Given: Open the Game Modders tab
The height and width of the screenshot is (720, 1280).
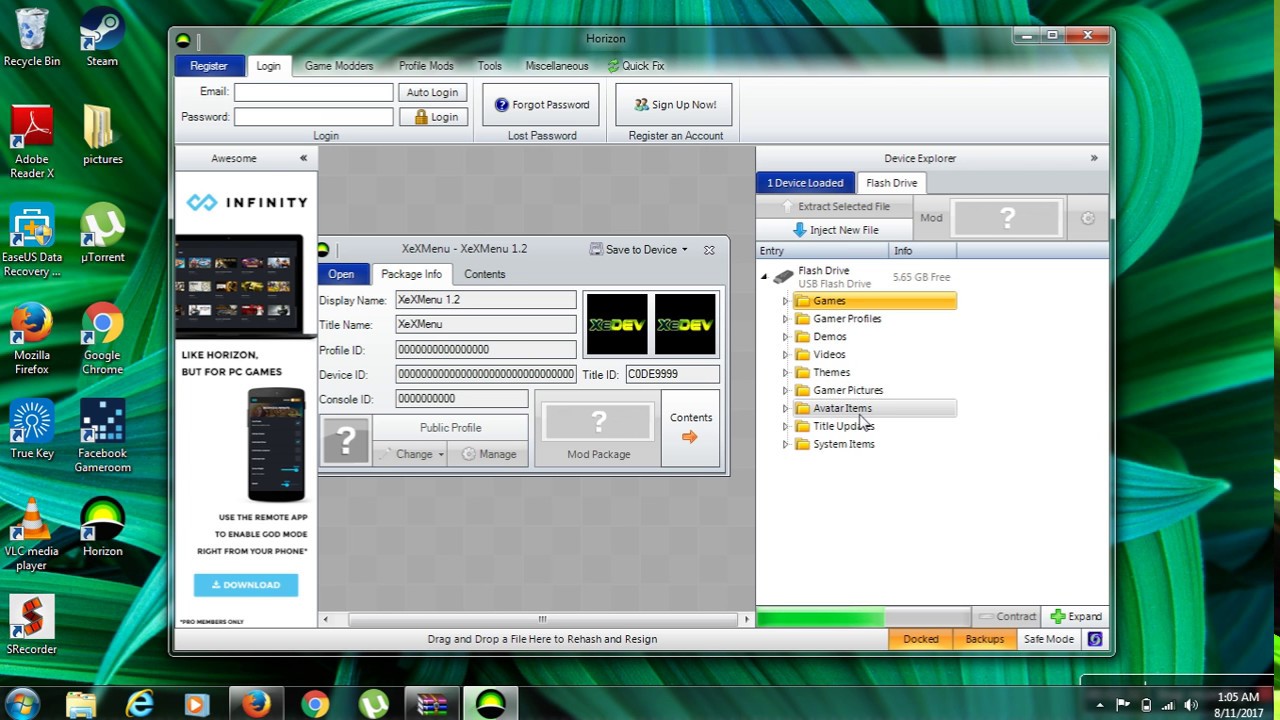Looking at the screenshot, I should [x=339, y=66].
